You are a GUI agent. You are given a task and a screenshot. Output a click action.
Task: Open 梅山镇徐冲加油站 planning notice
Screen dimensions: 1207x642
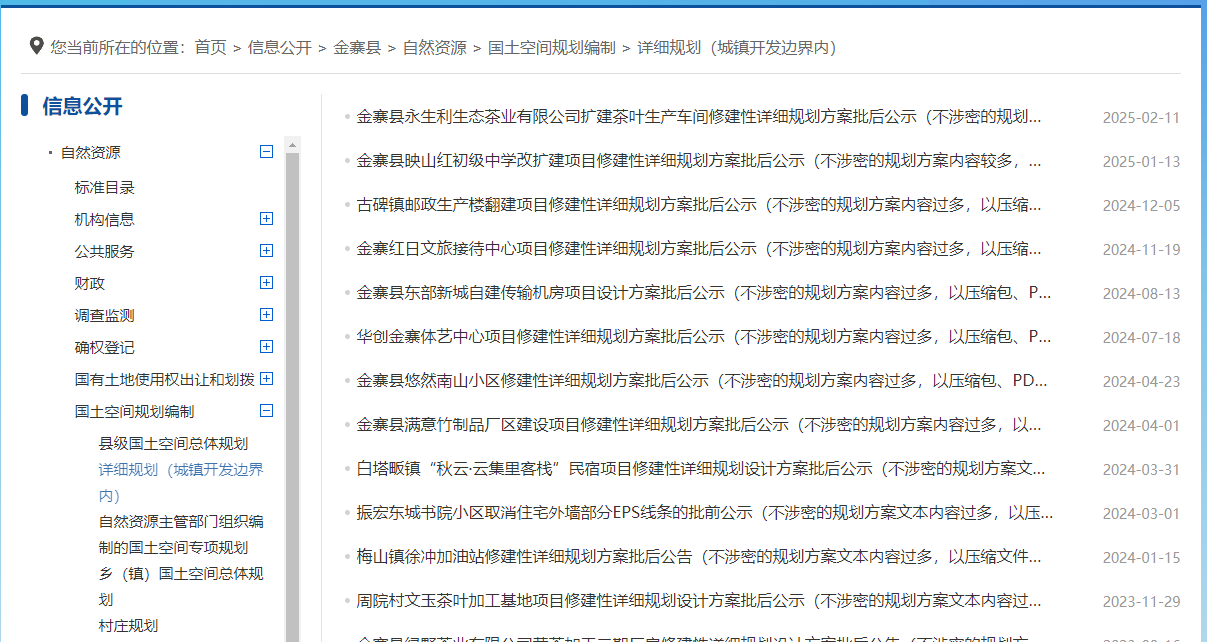click(698, 557)
